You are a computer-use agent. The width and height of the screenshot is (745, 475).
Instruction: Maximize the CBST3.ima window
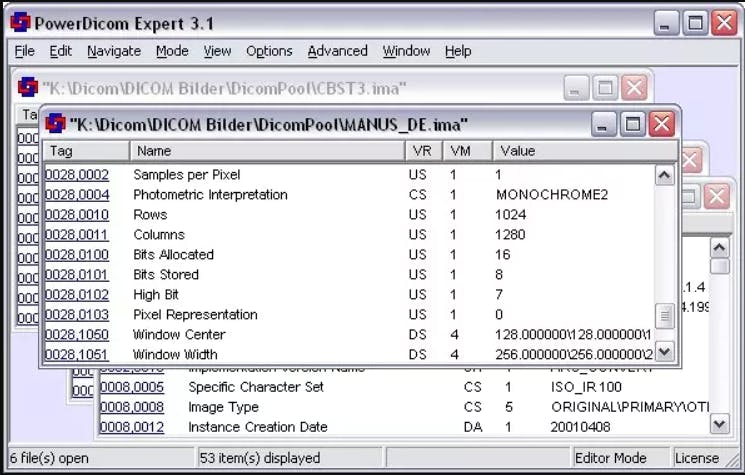pyautogui.click(x=605, y=88)
